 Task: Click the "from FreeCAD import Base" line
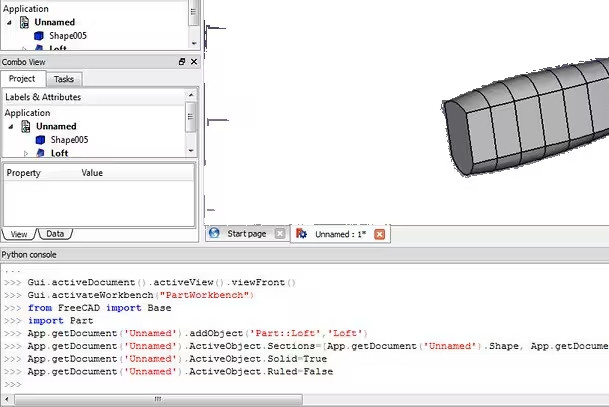pos(99,308)
